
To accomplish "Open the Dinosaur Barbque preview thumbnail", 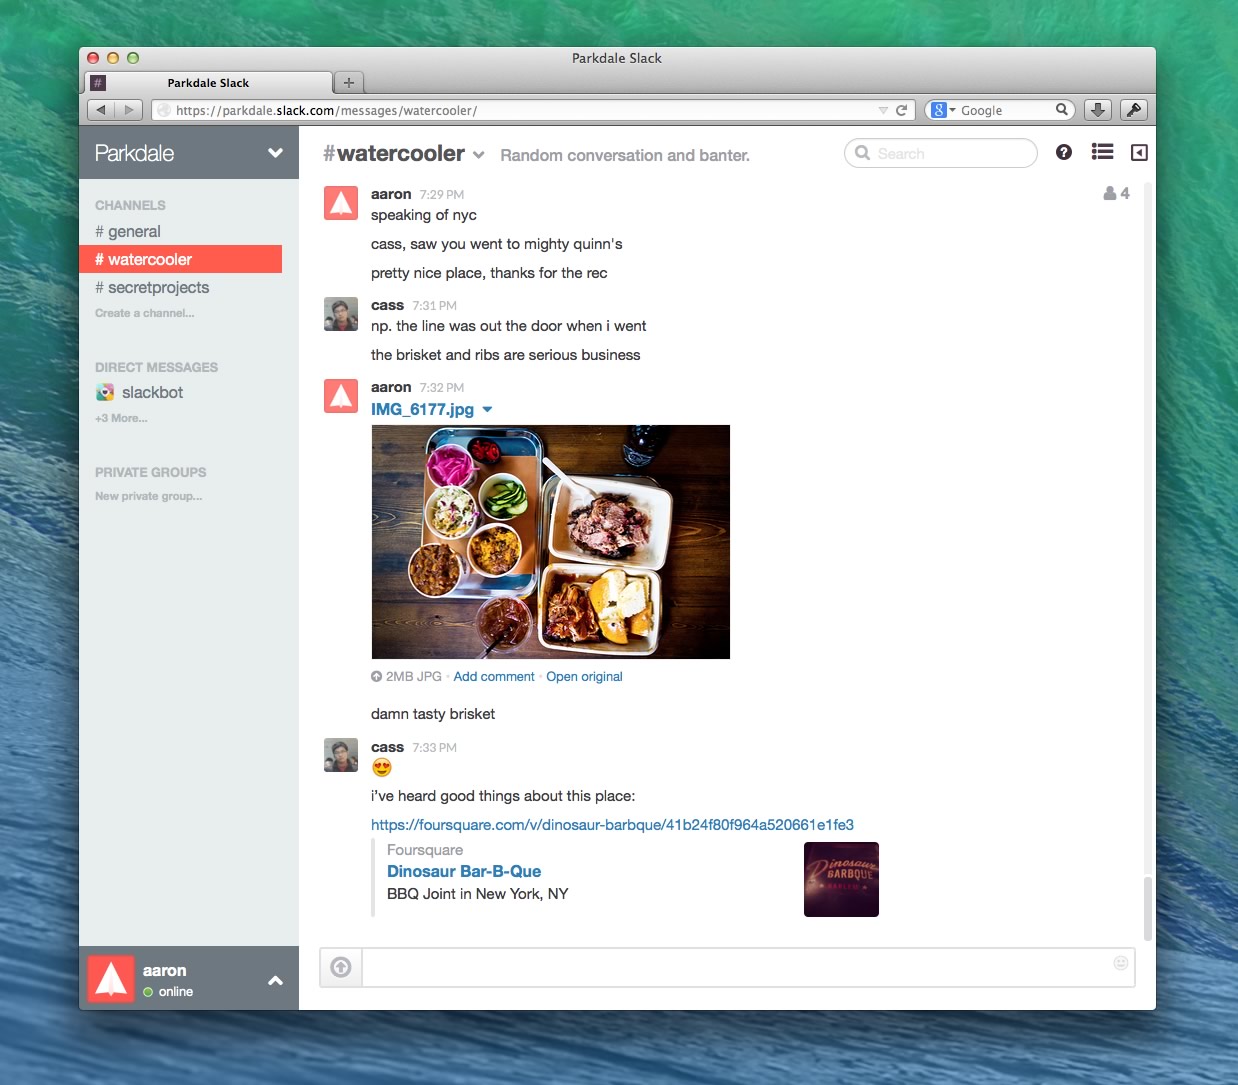I will (x=841, y=879).
